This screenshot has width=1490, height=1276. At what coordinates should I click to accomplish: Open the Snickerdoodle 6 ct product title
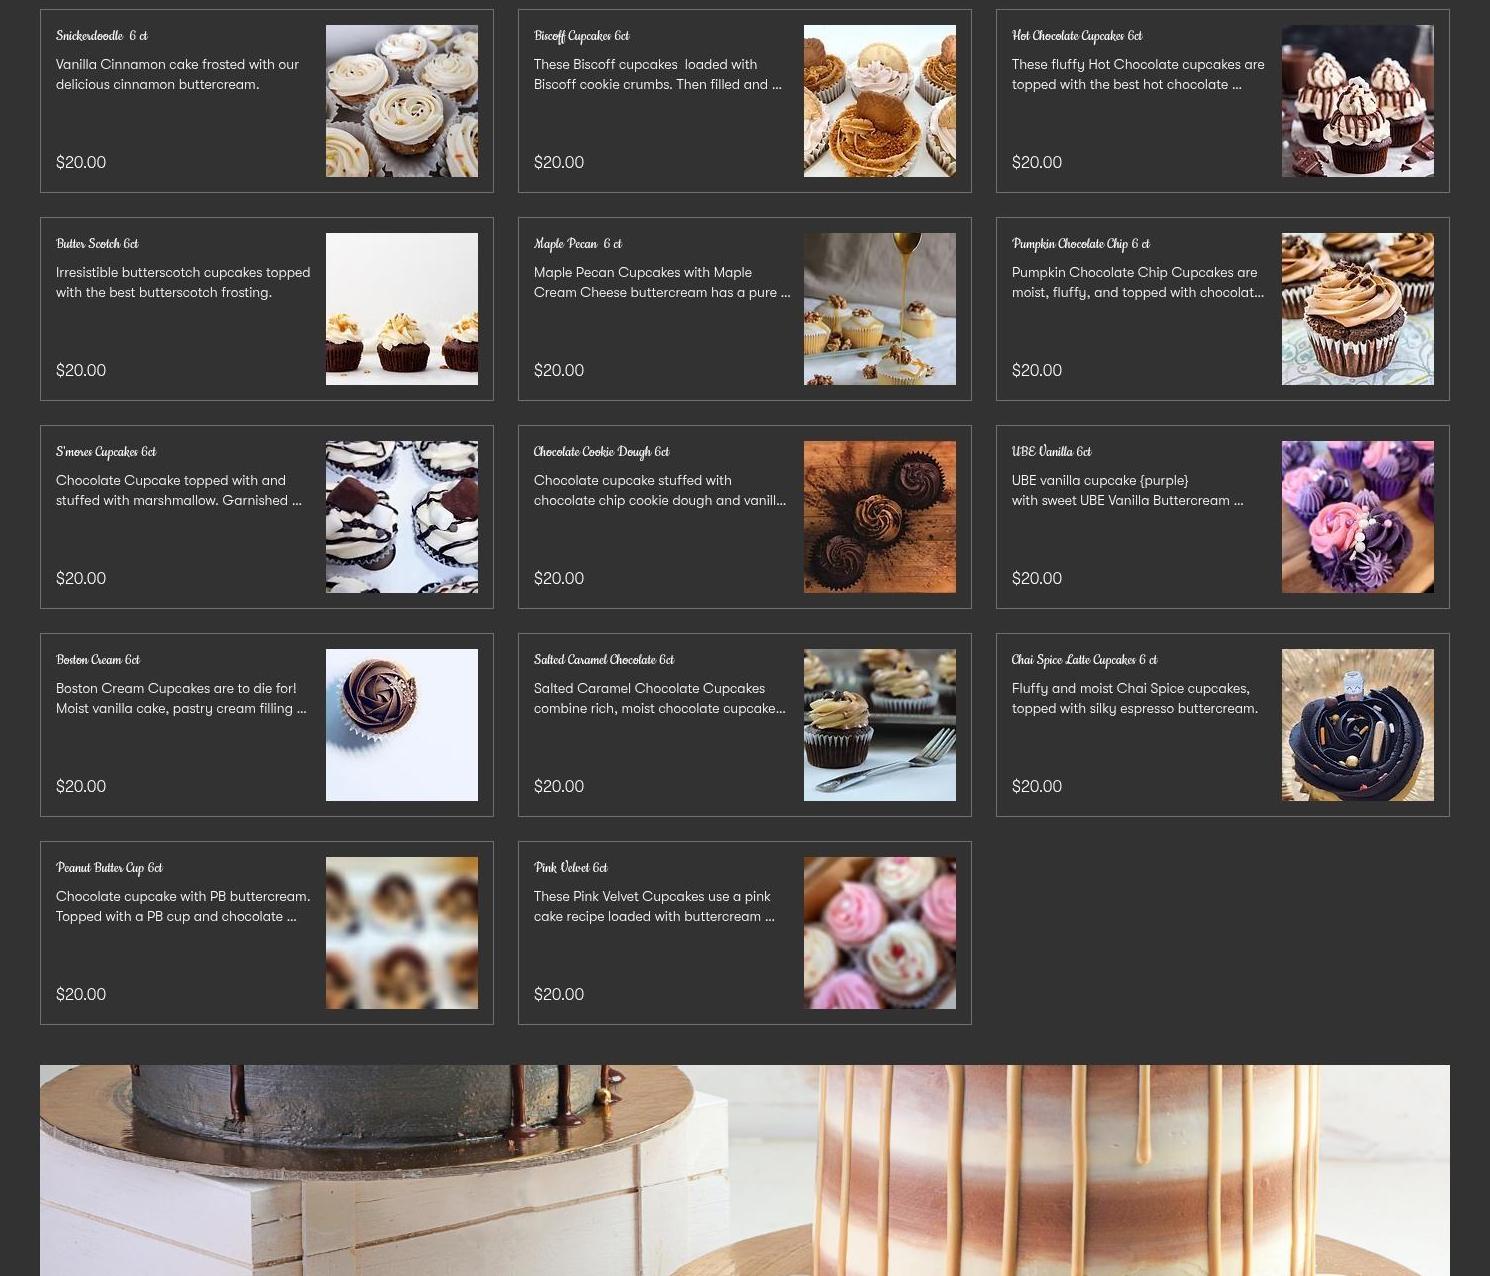102,36
